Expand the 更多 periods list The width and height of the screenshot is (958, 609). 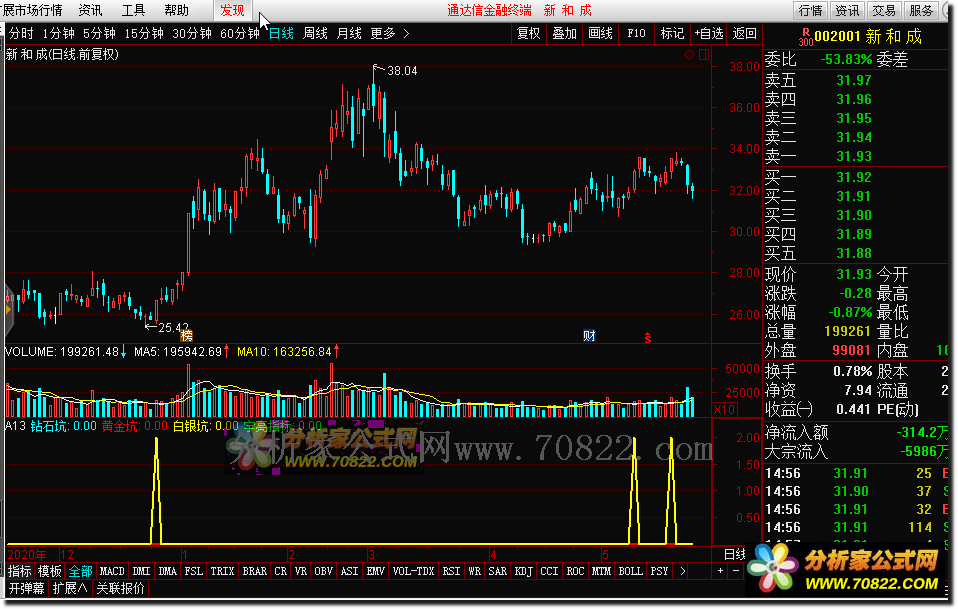389,34
